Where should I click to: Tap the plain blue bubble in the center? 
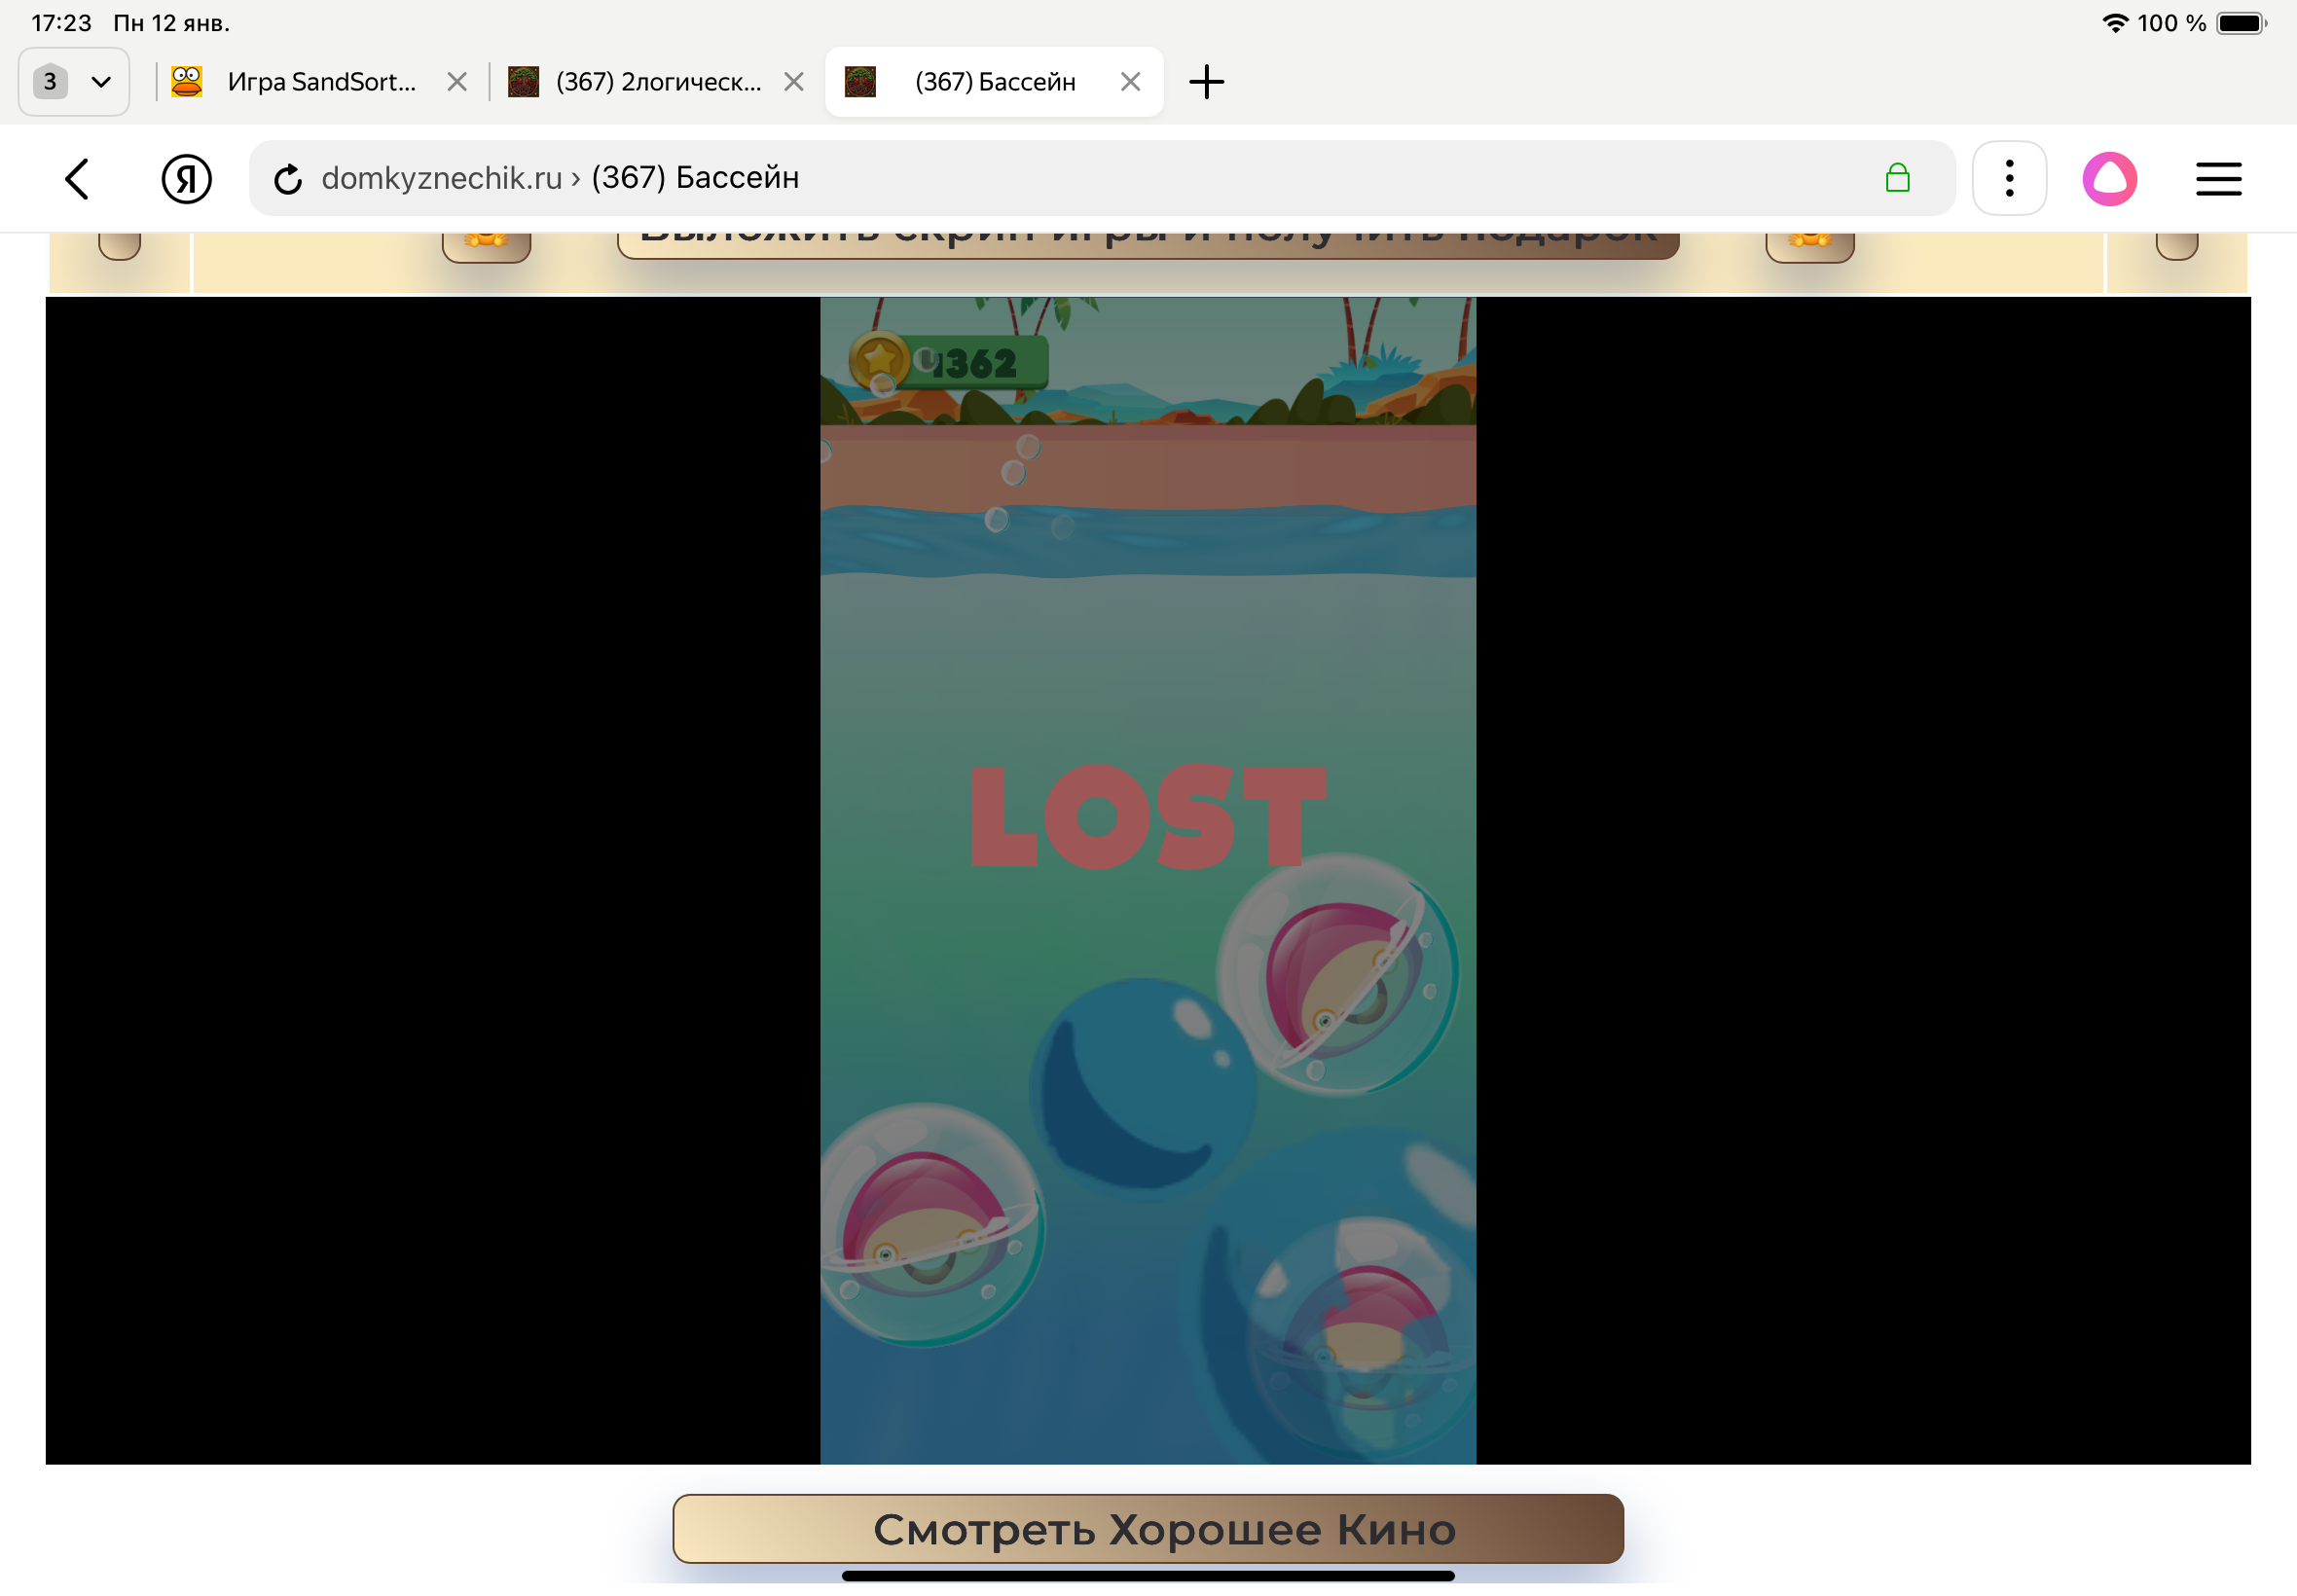point(1141,1086)
